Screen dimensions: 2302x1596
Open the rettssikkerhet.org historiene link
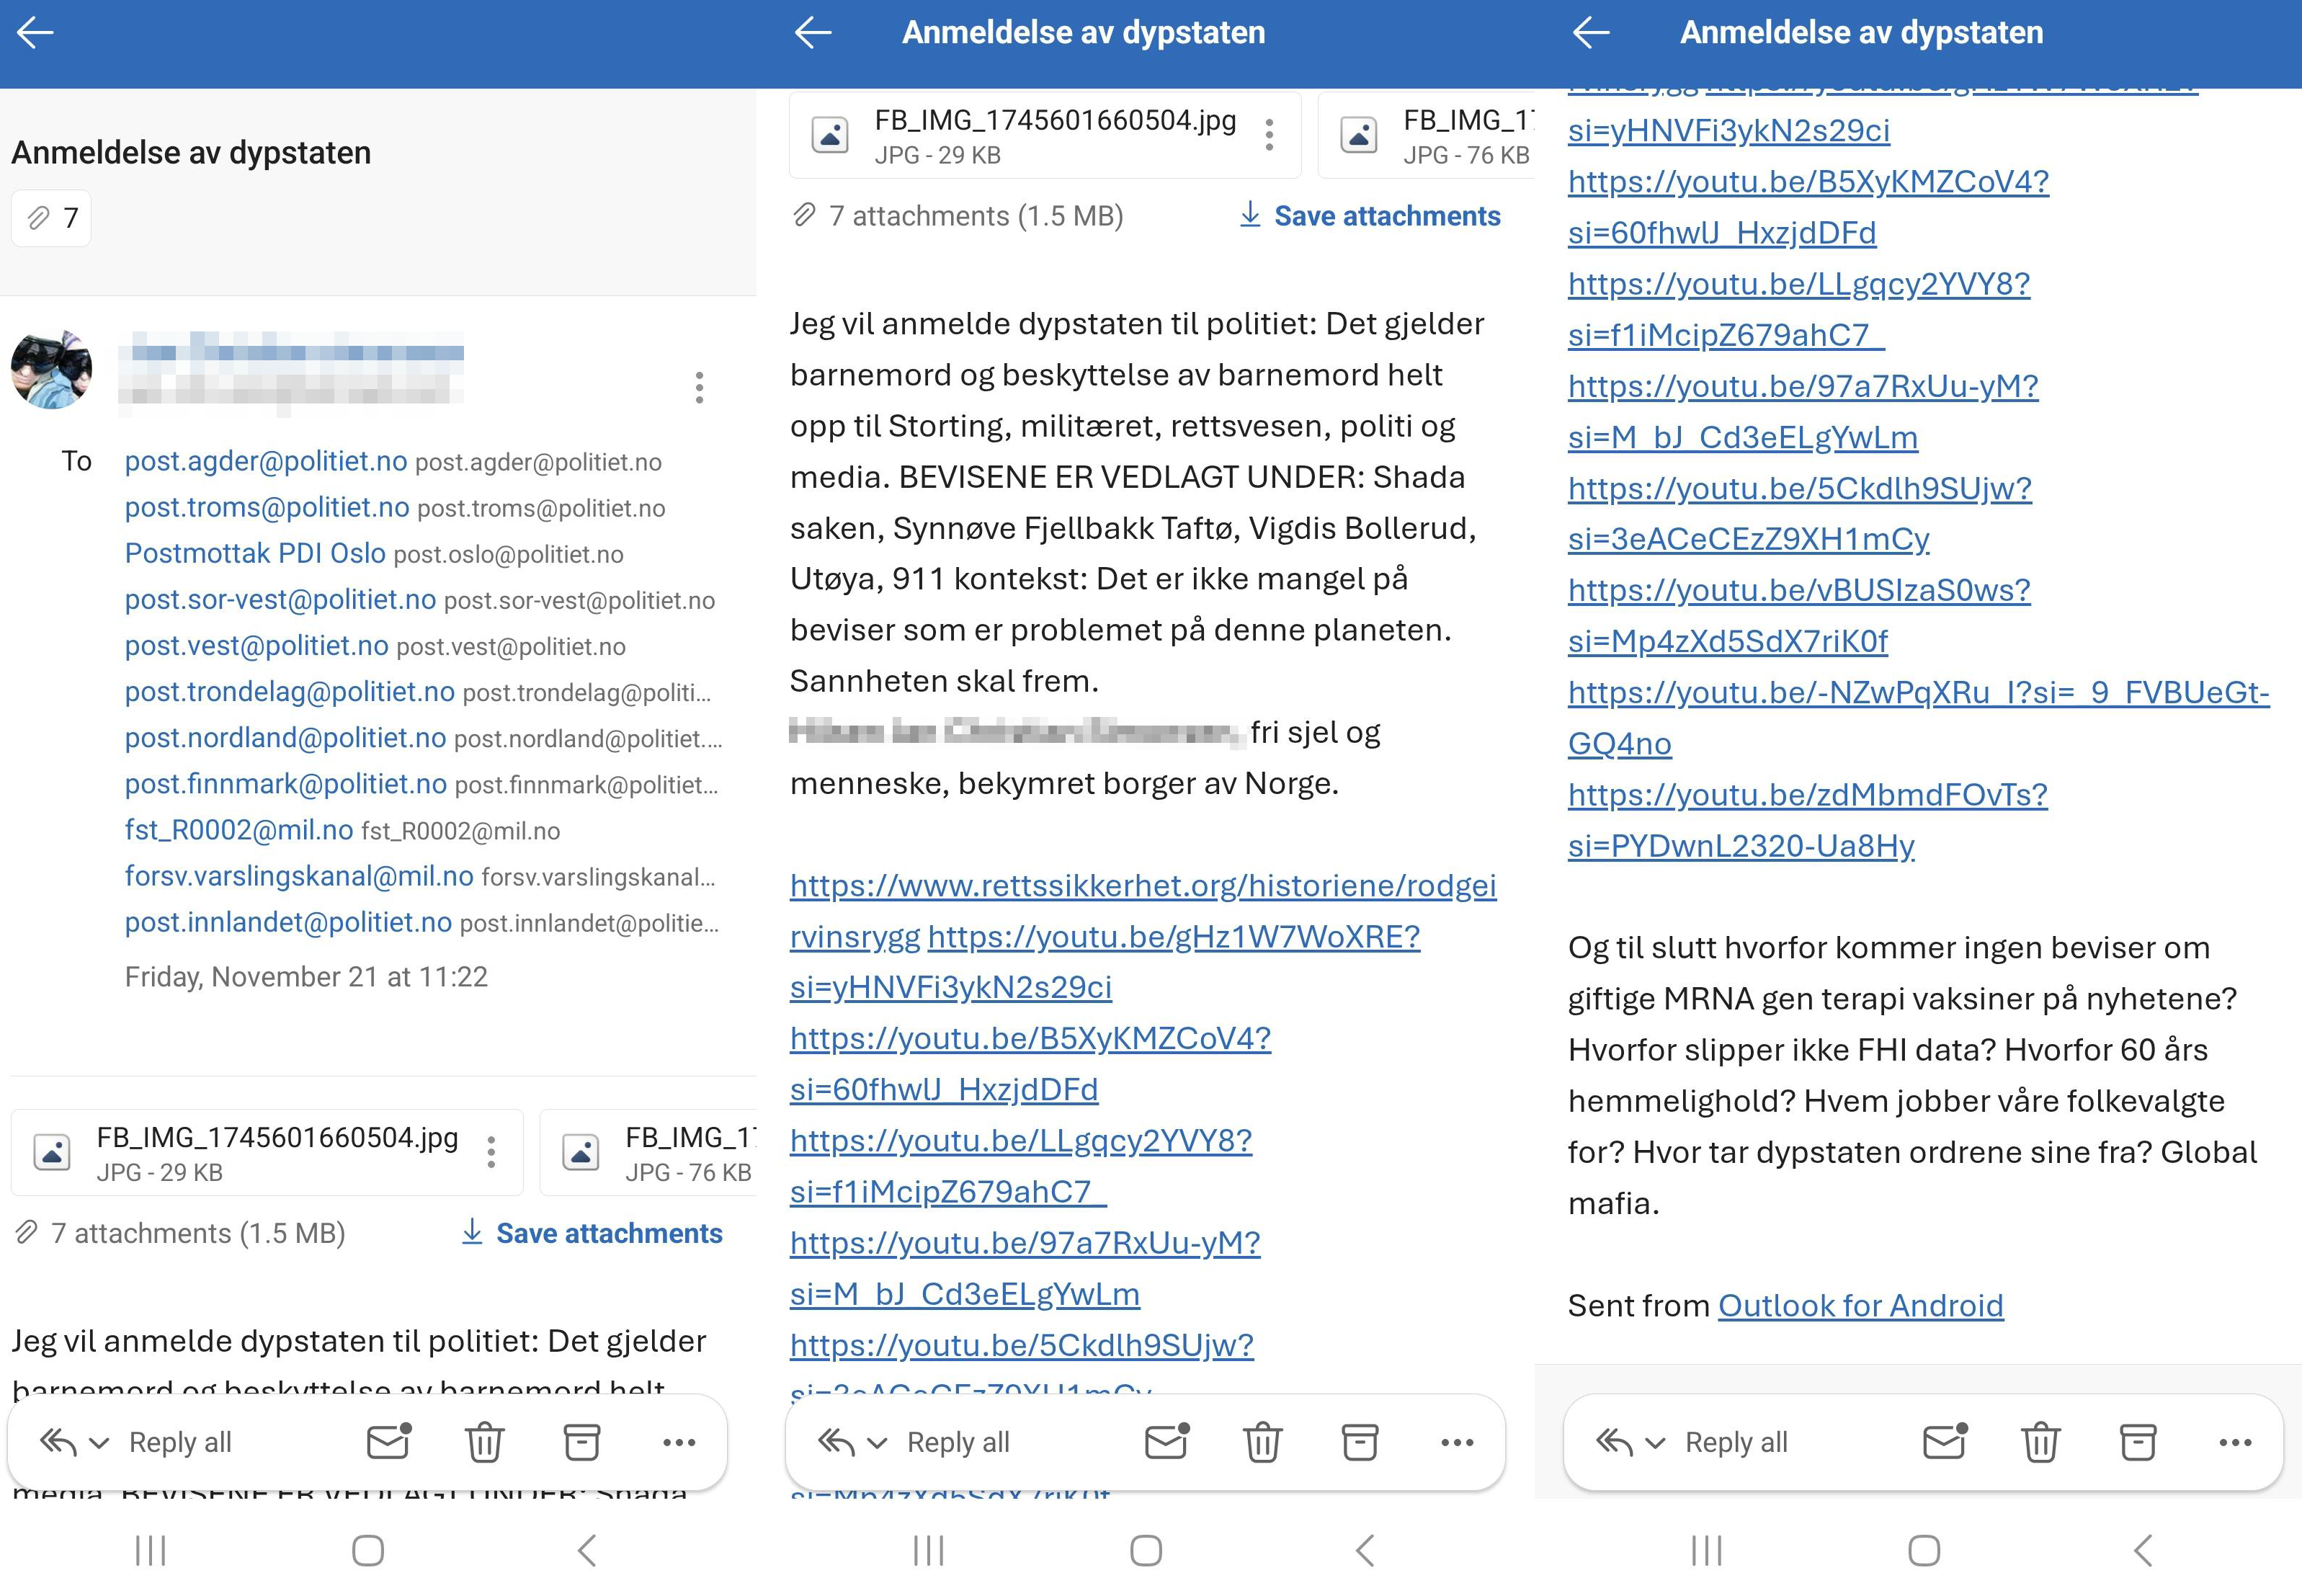[x=1142, y=885]
